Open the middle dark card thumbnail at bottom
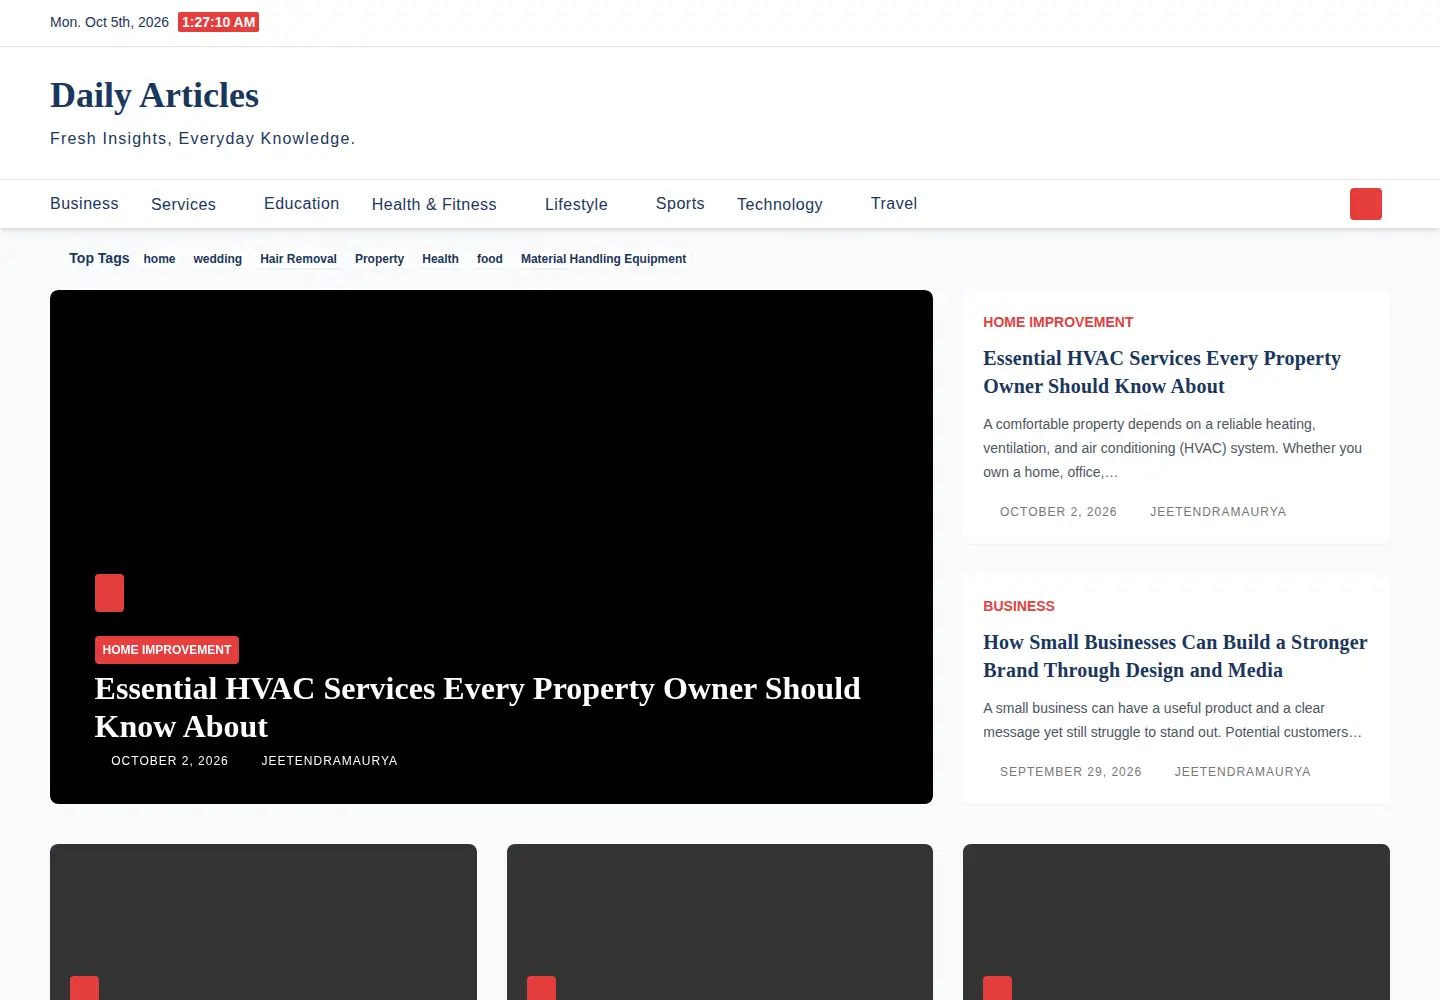Image resolution: width=1440 pixels, height=1000 pixels. [720, 922]
